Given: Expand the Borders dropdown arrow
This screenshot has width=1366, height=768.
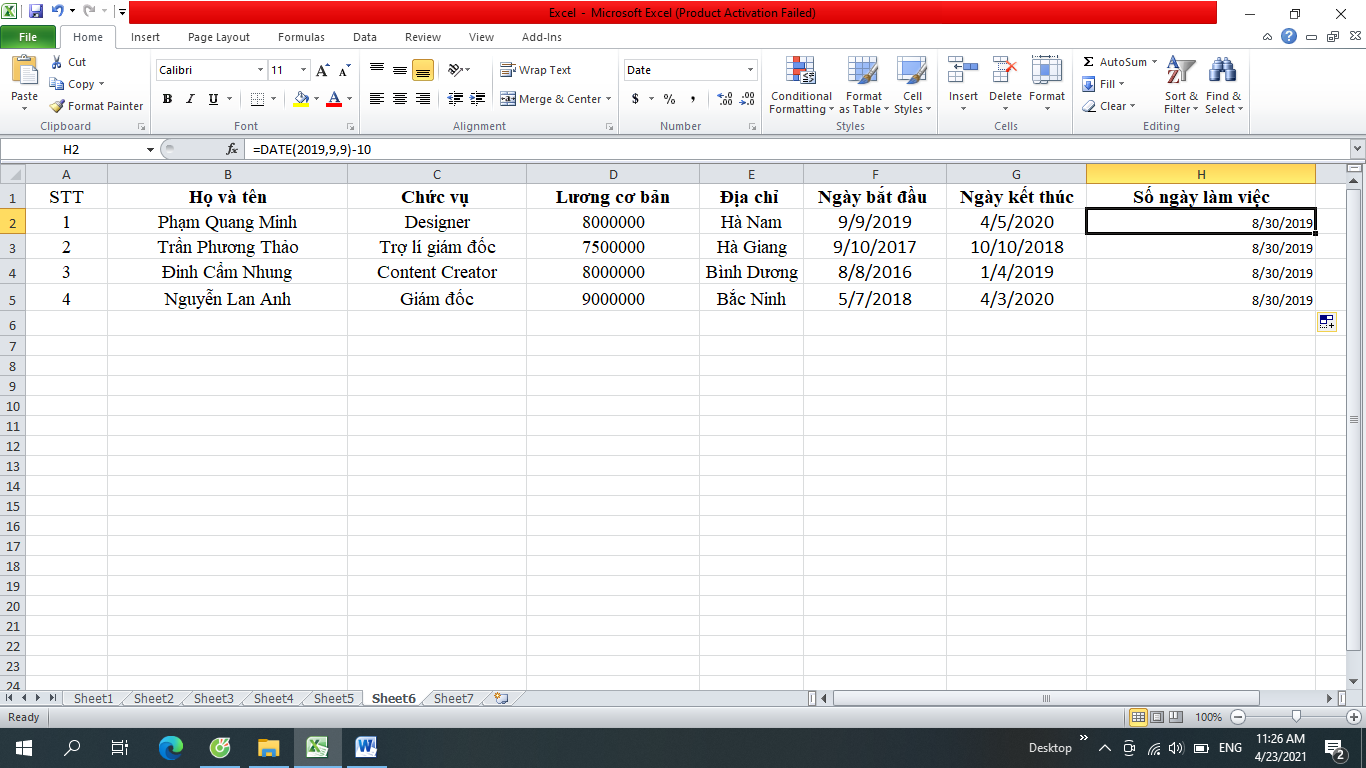Looking at the screenshot, I should click(x=275, y=99).
